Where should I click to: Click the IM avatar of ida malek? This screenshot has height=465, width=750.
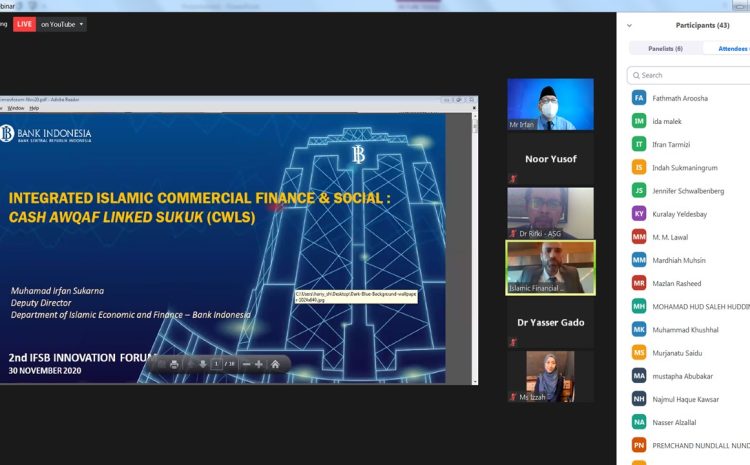click(639, 121)
